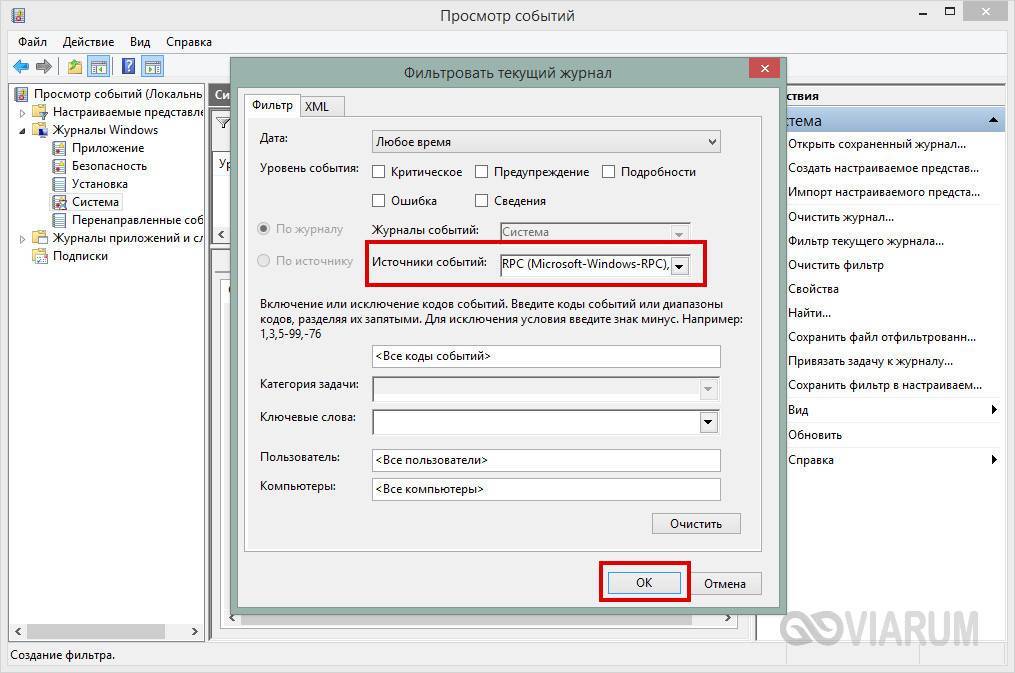1015x673 pixels.
Task: Open the Дата time range dropdown
Action: (x=711, y=142)
